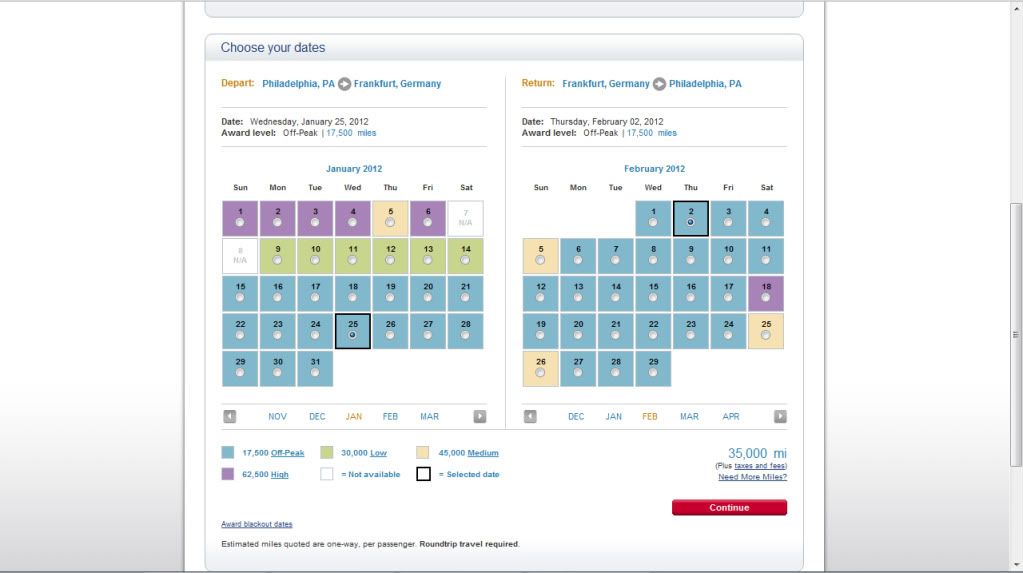Go to next month on departure calendar
This screenshot has width=1023, height=573.
pyautogui.click(x=480, y=416)
